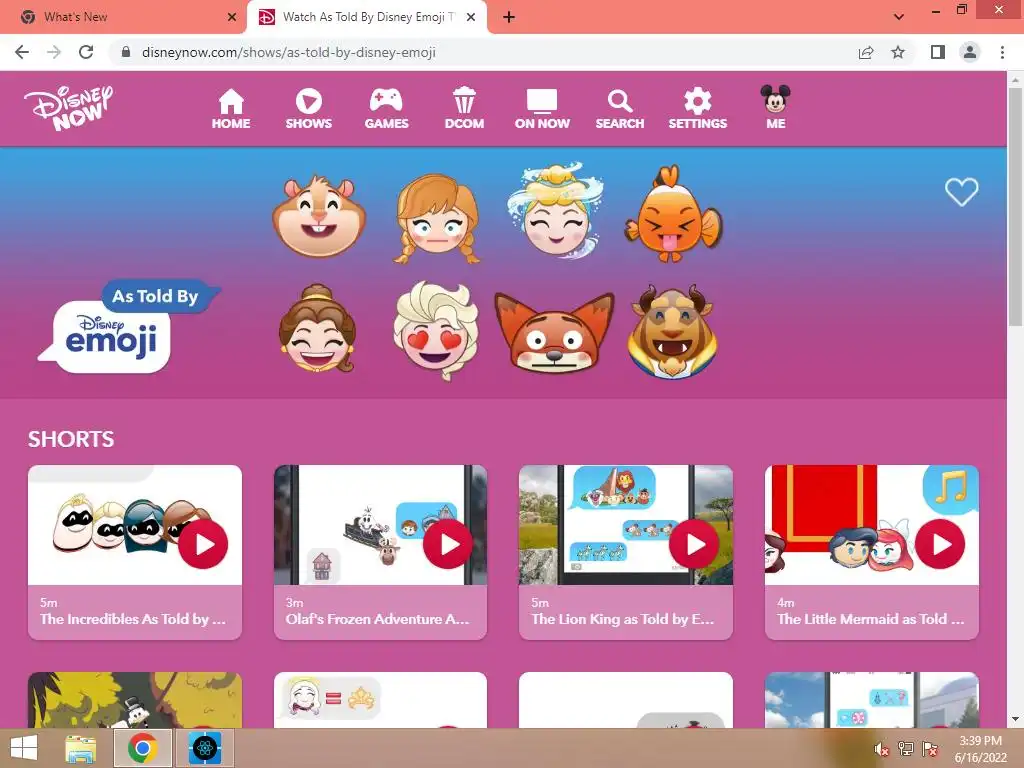This screenshot has height=768, width=1024.
Task: Open the ME Mickey profile
Action: point(775,107)
